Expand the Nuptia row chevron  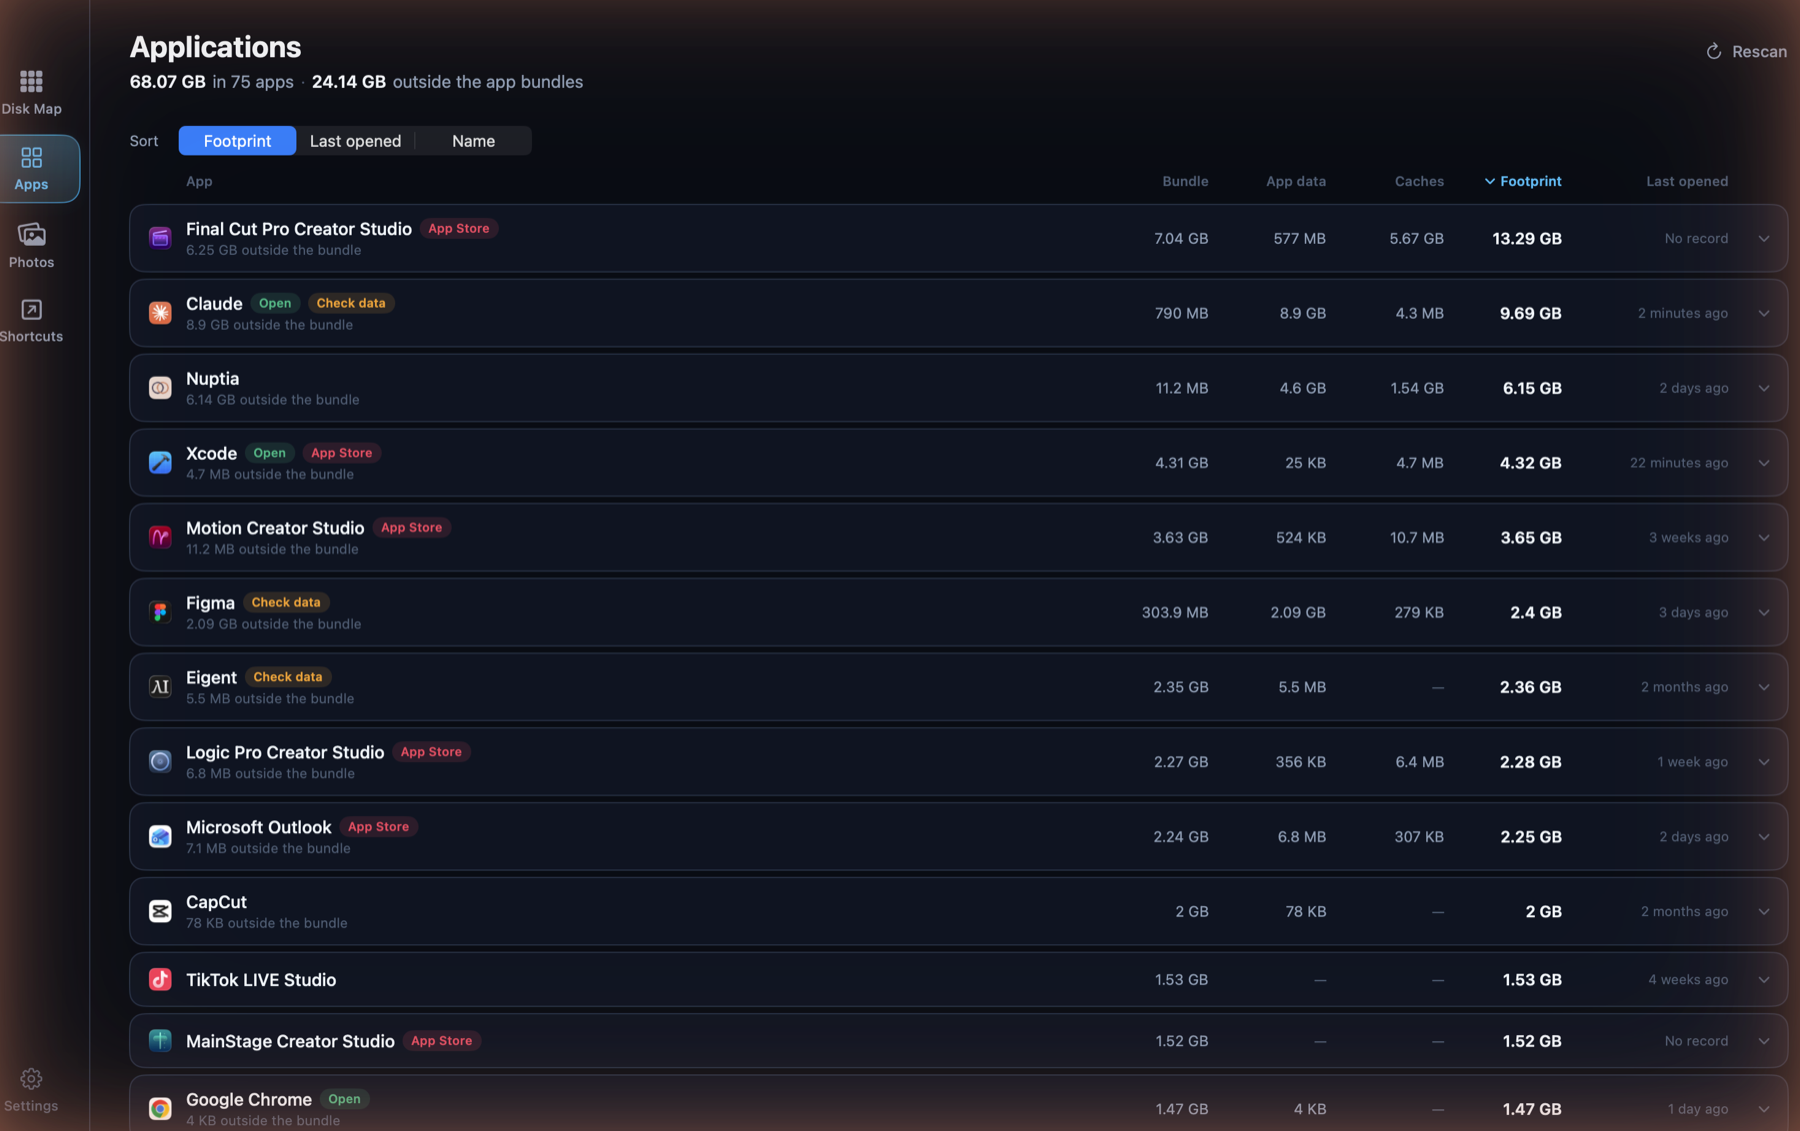[x=1764, y=388]
